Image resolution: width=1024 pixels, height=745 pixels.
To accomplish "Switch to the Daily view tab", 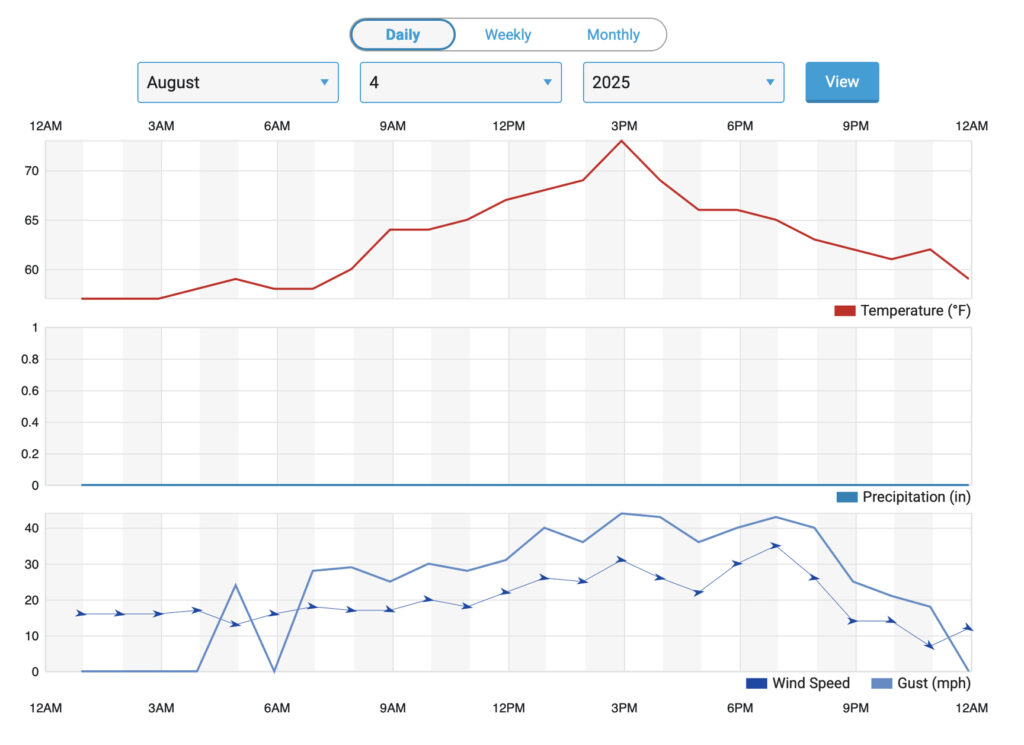I will pos(402,35).
